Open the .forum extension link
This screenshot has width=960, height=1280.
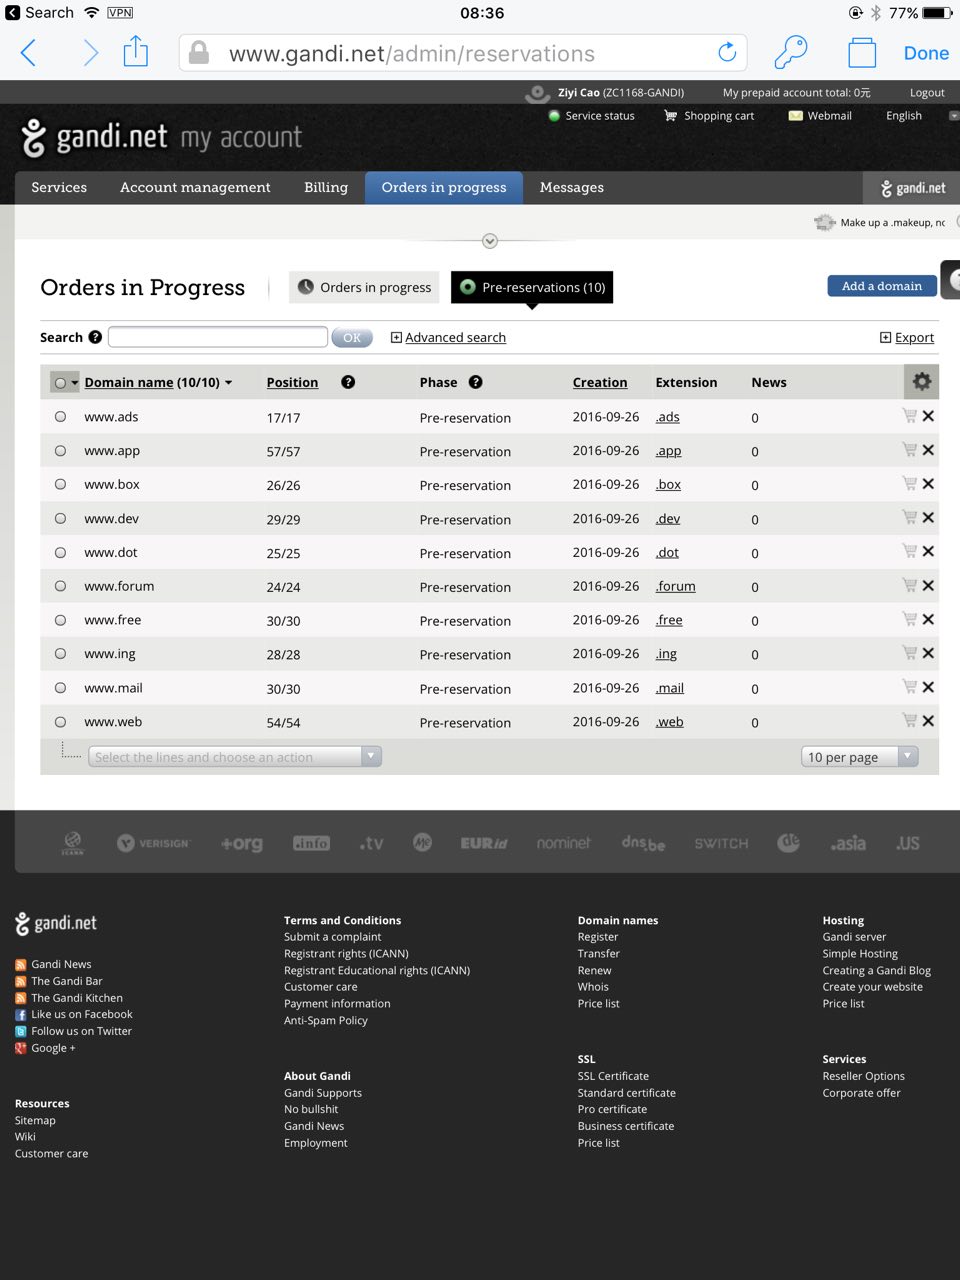[x=676, y=586]
